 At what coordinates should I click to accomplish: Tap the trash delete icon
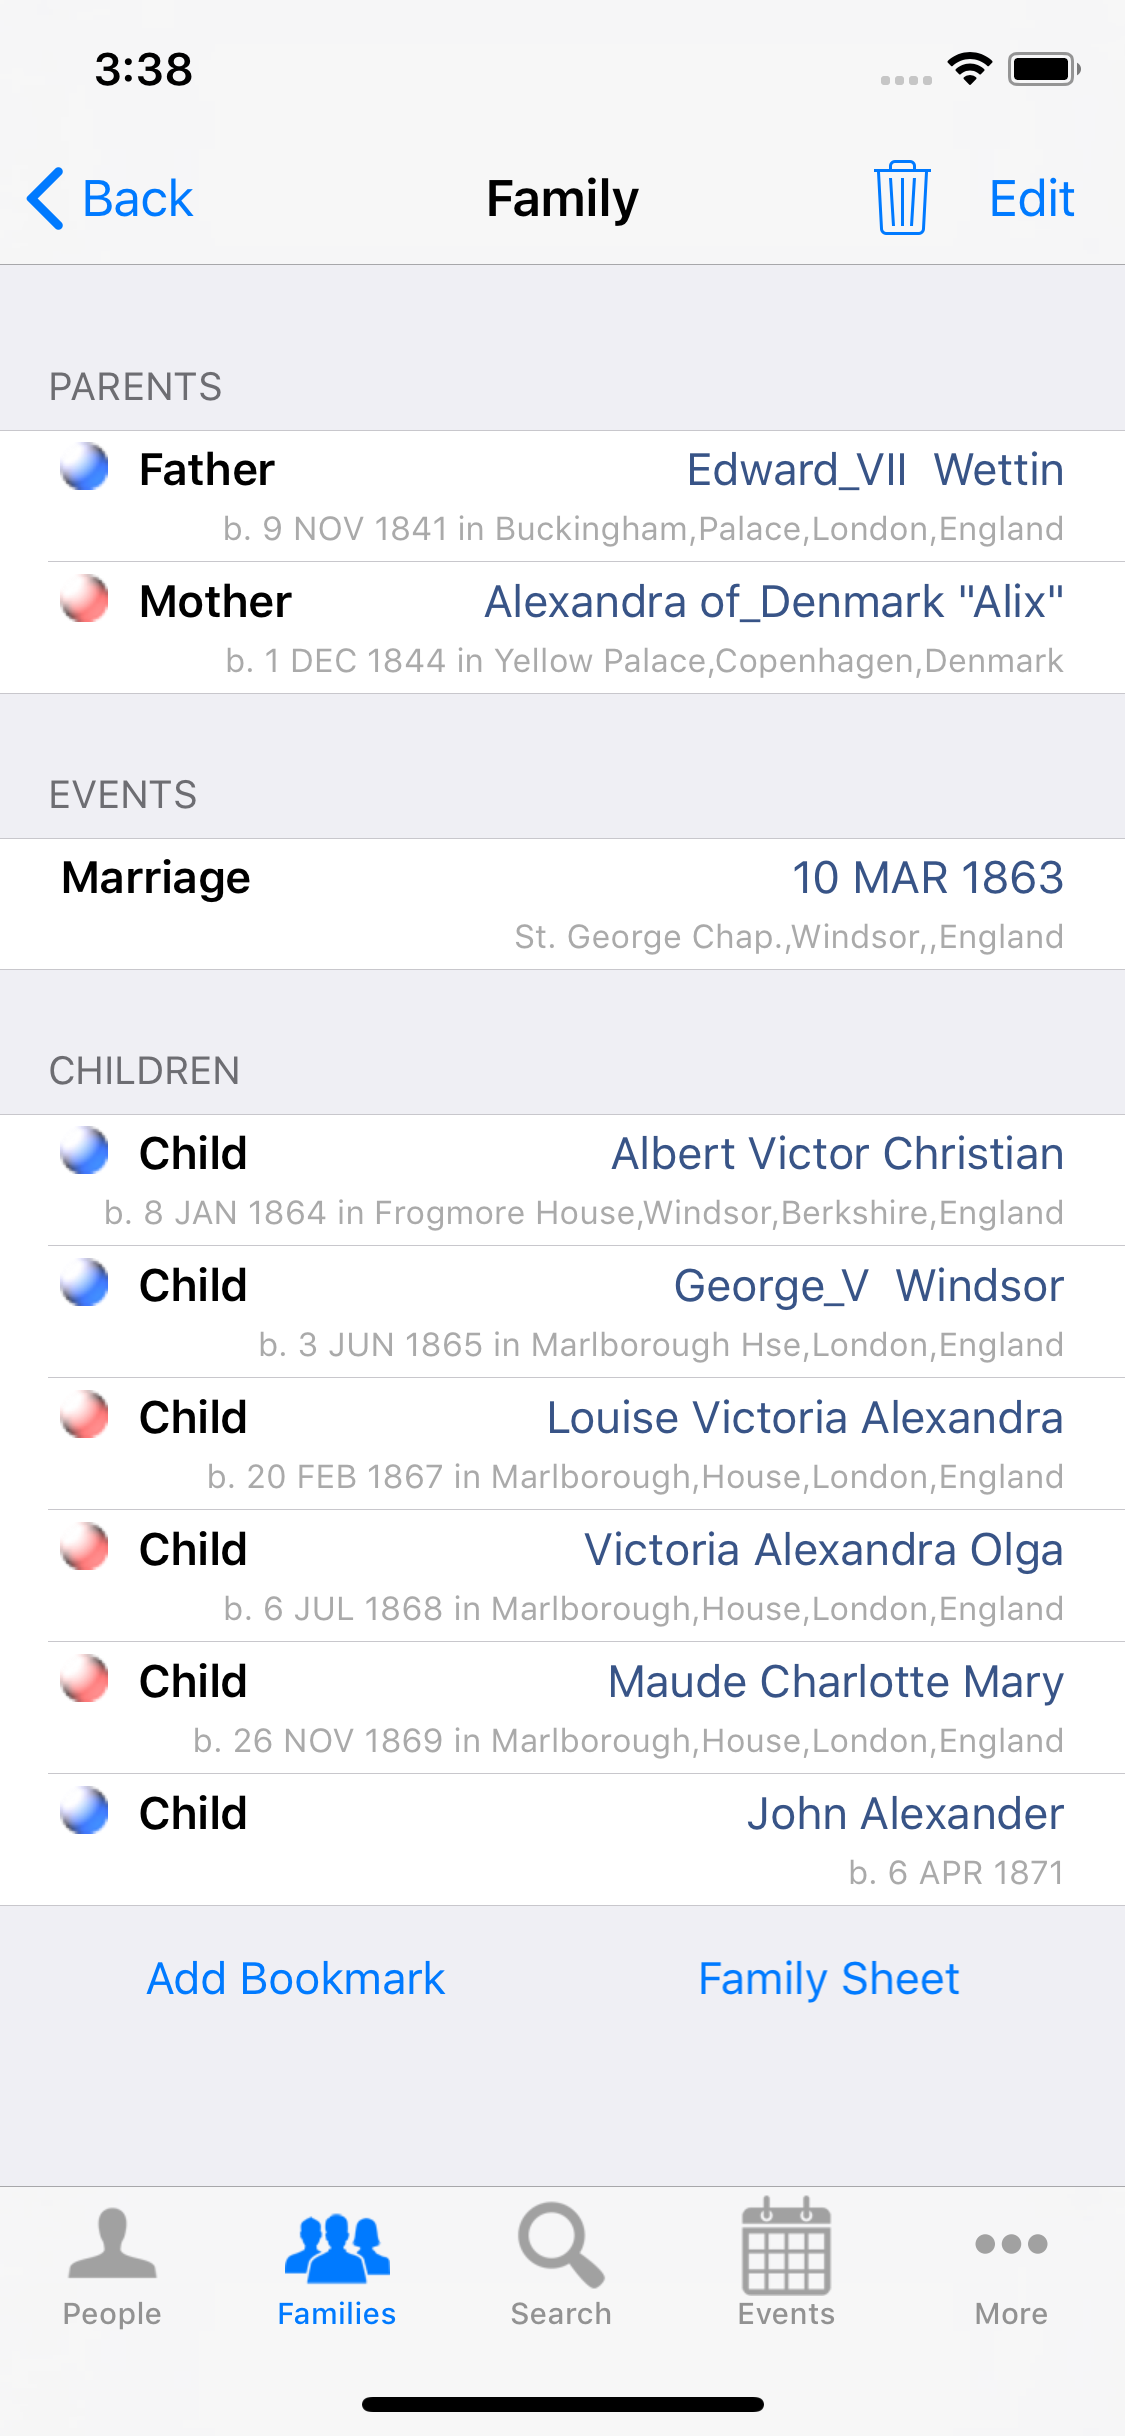point(902,198)
